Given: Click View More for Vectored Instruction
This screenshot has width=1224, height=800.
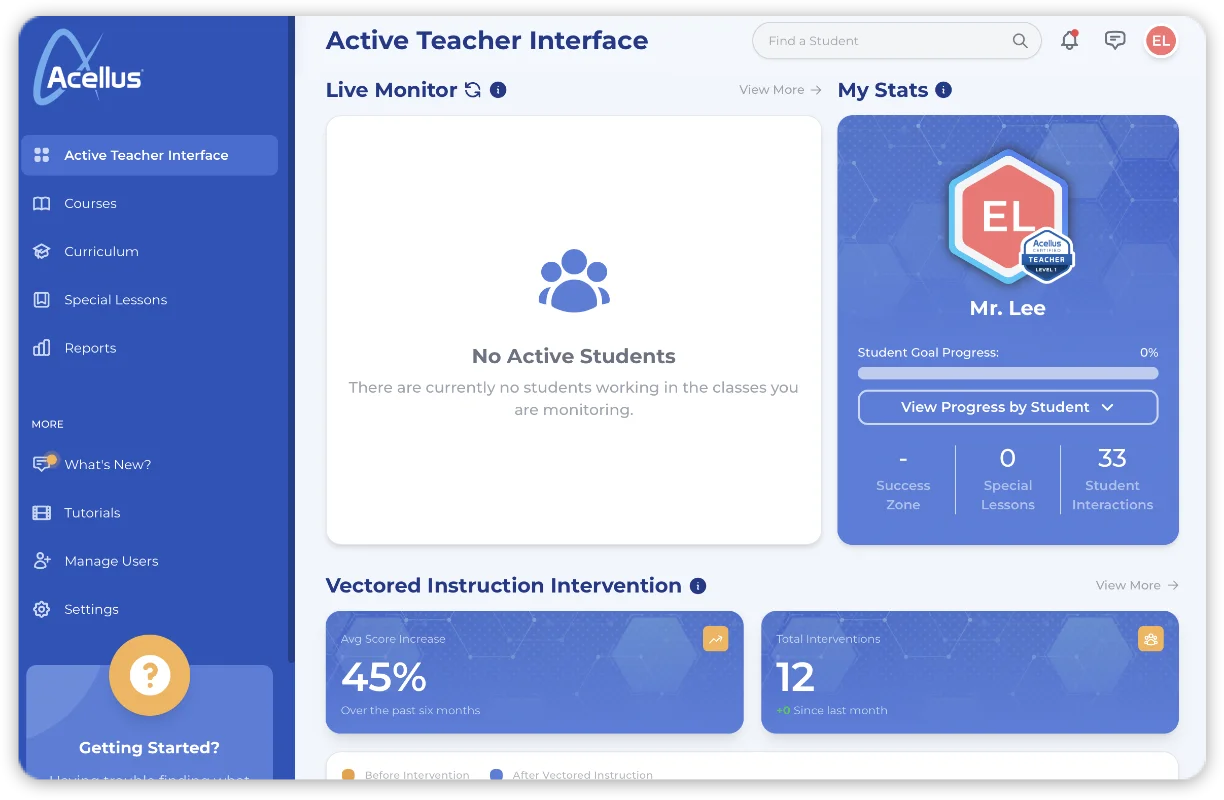Looking at the screenshot, I should pyautogui.click(x=1137, y=586).
